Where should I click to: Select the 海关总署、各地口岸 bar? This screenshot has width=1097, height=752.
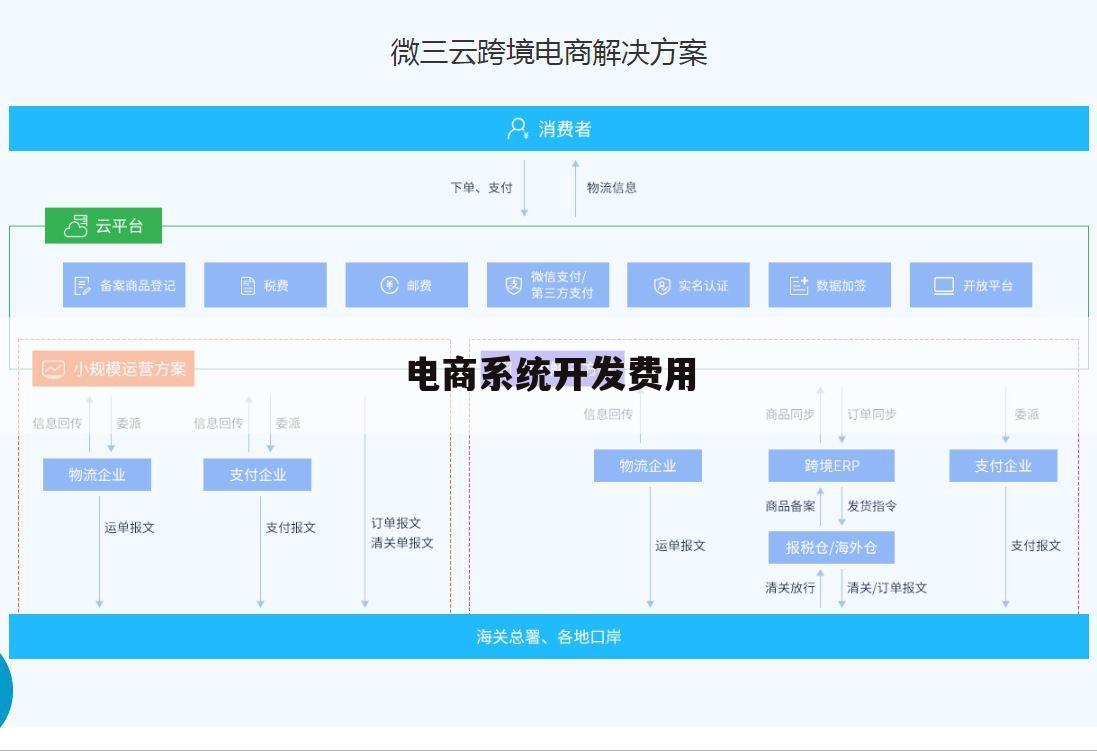548,636
